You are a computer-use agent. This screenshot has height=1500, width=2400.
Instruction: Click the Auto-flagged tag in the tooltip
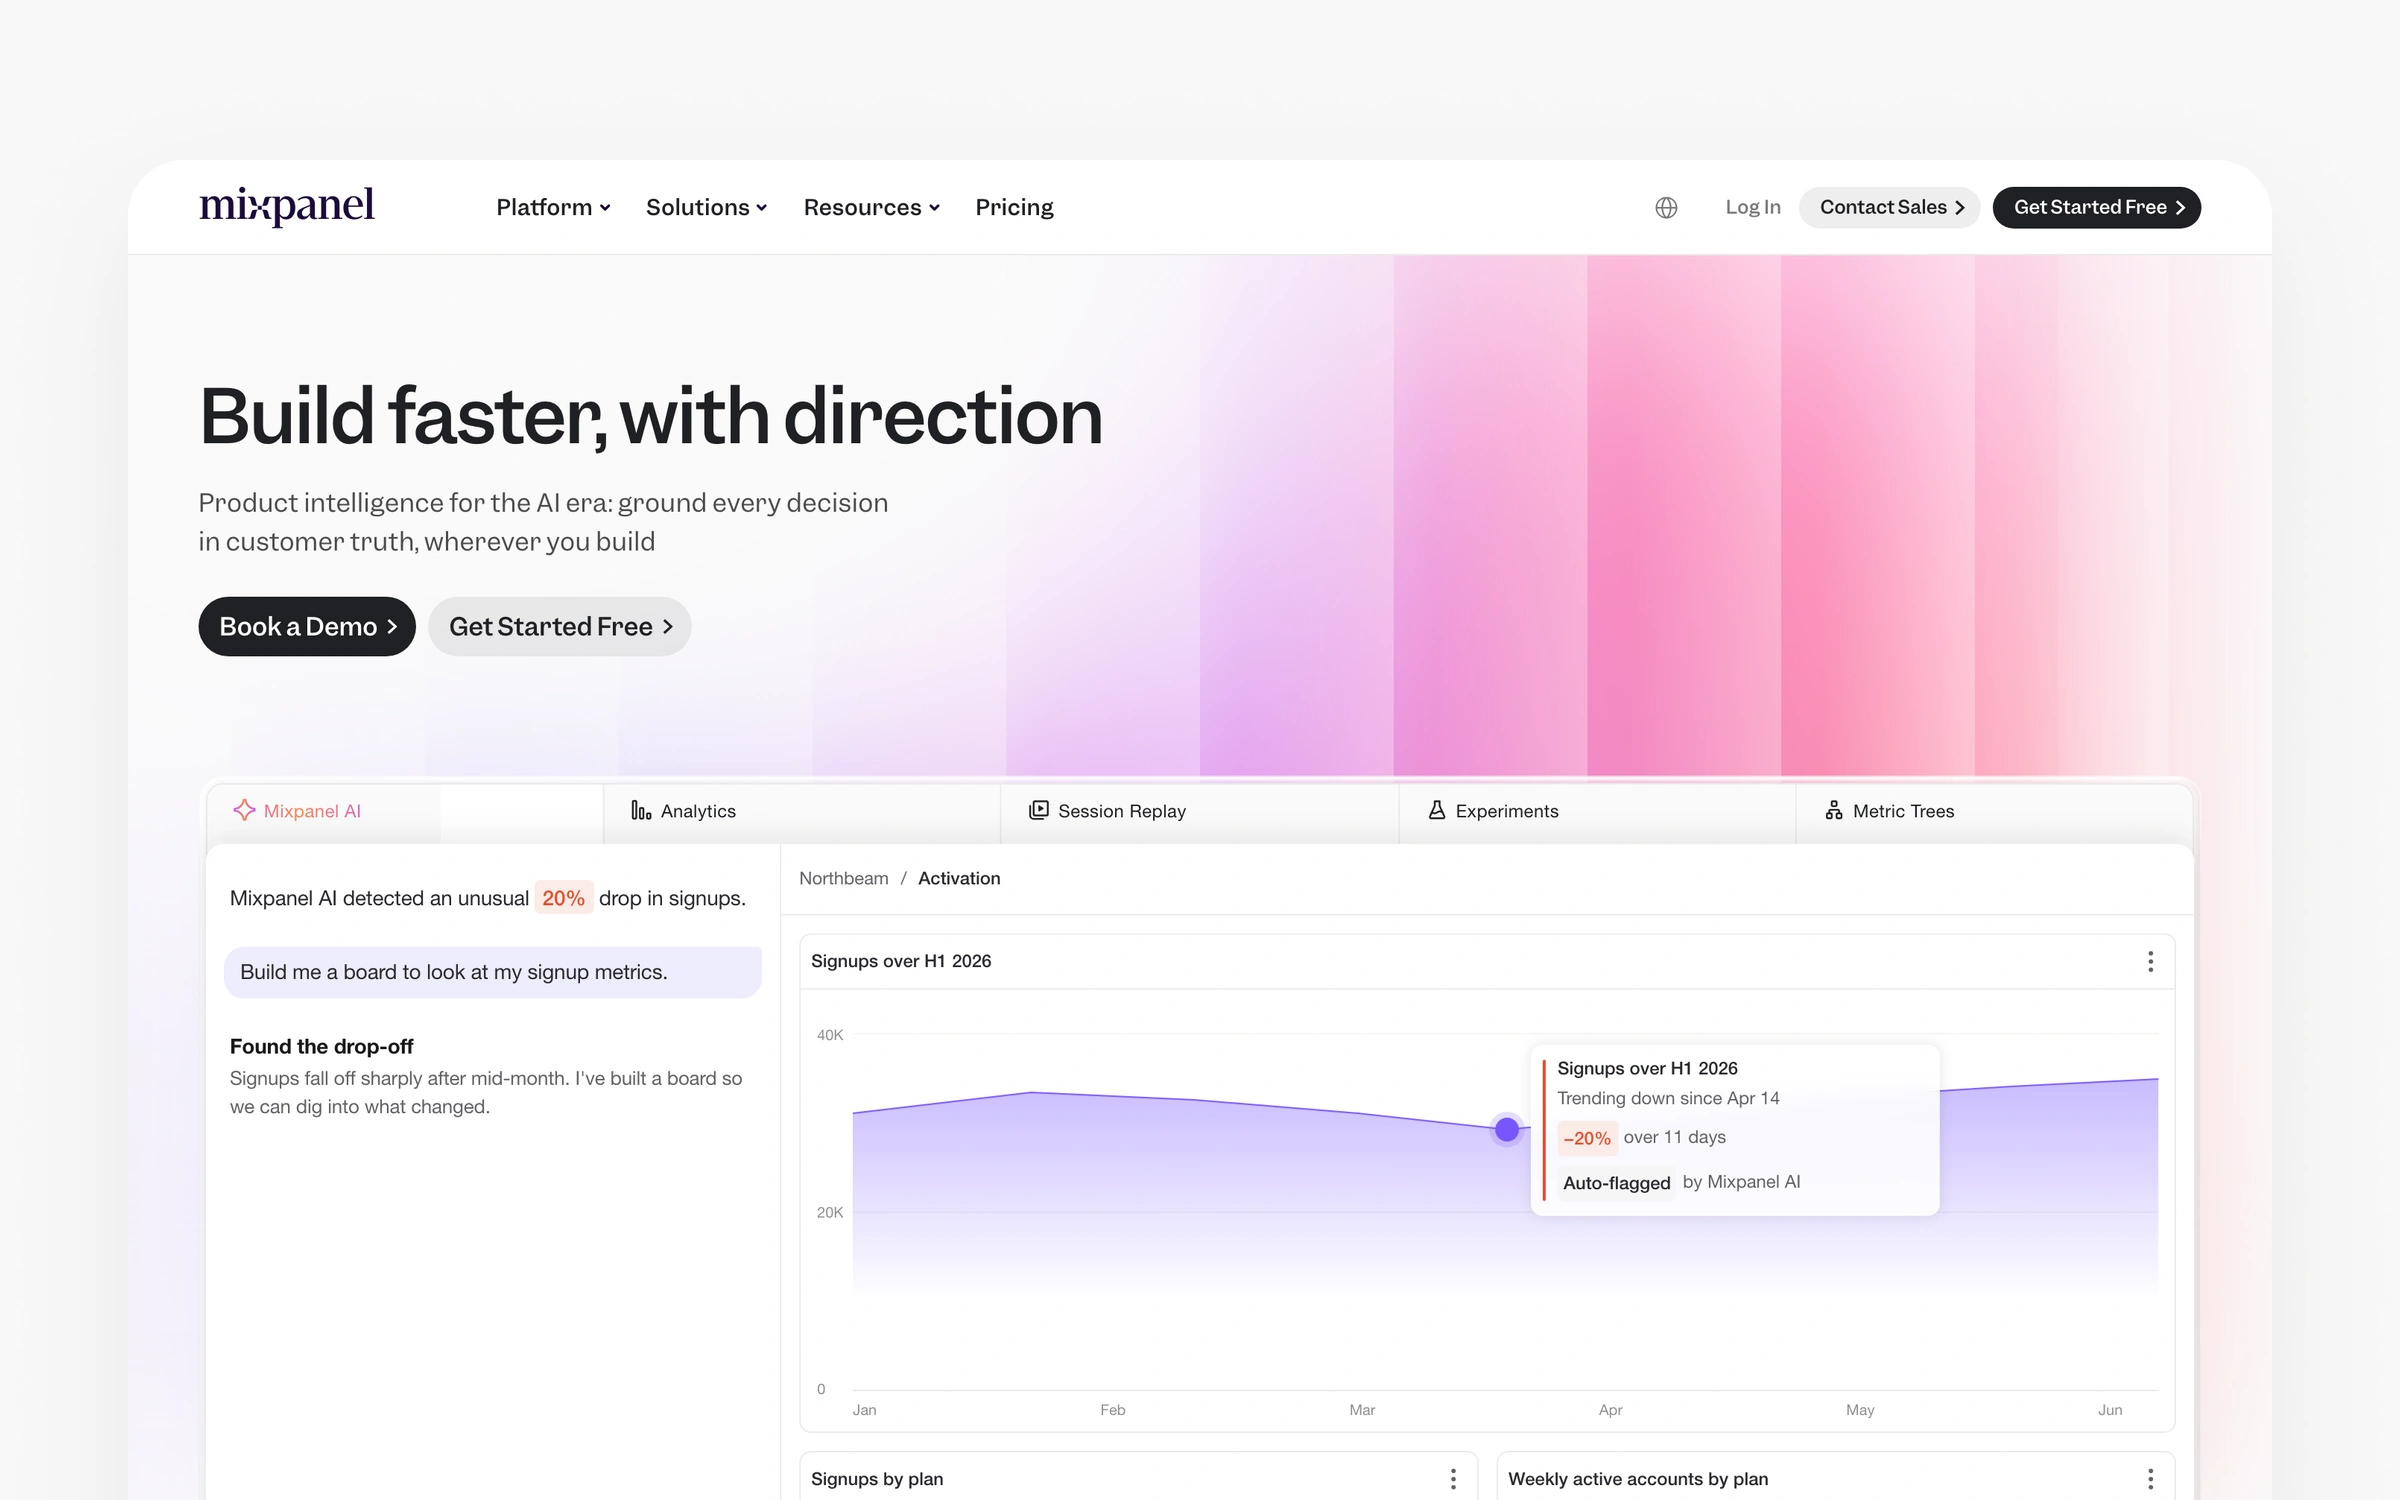tap(1616, 1183)
